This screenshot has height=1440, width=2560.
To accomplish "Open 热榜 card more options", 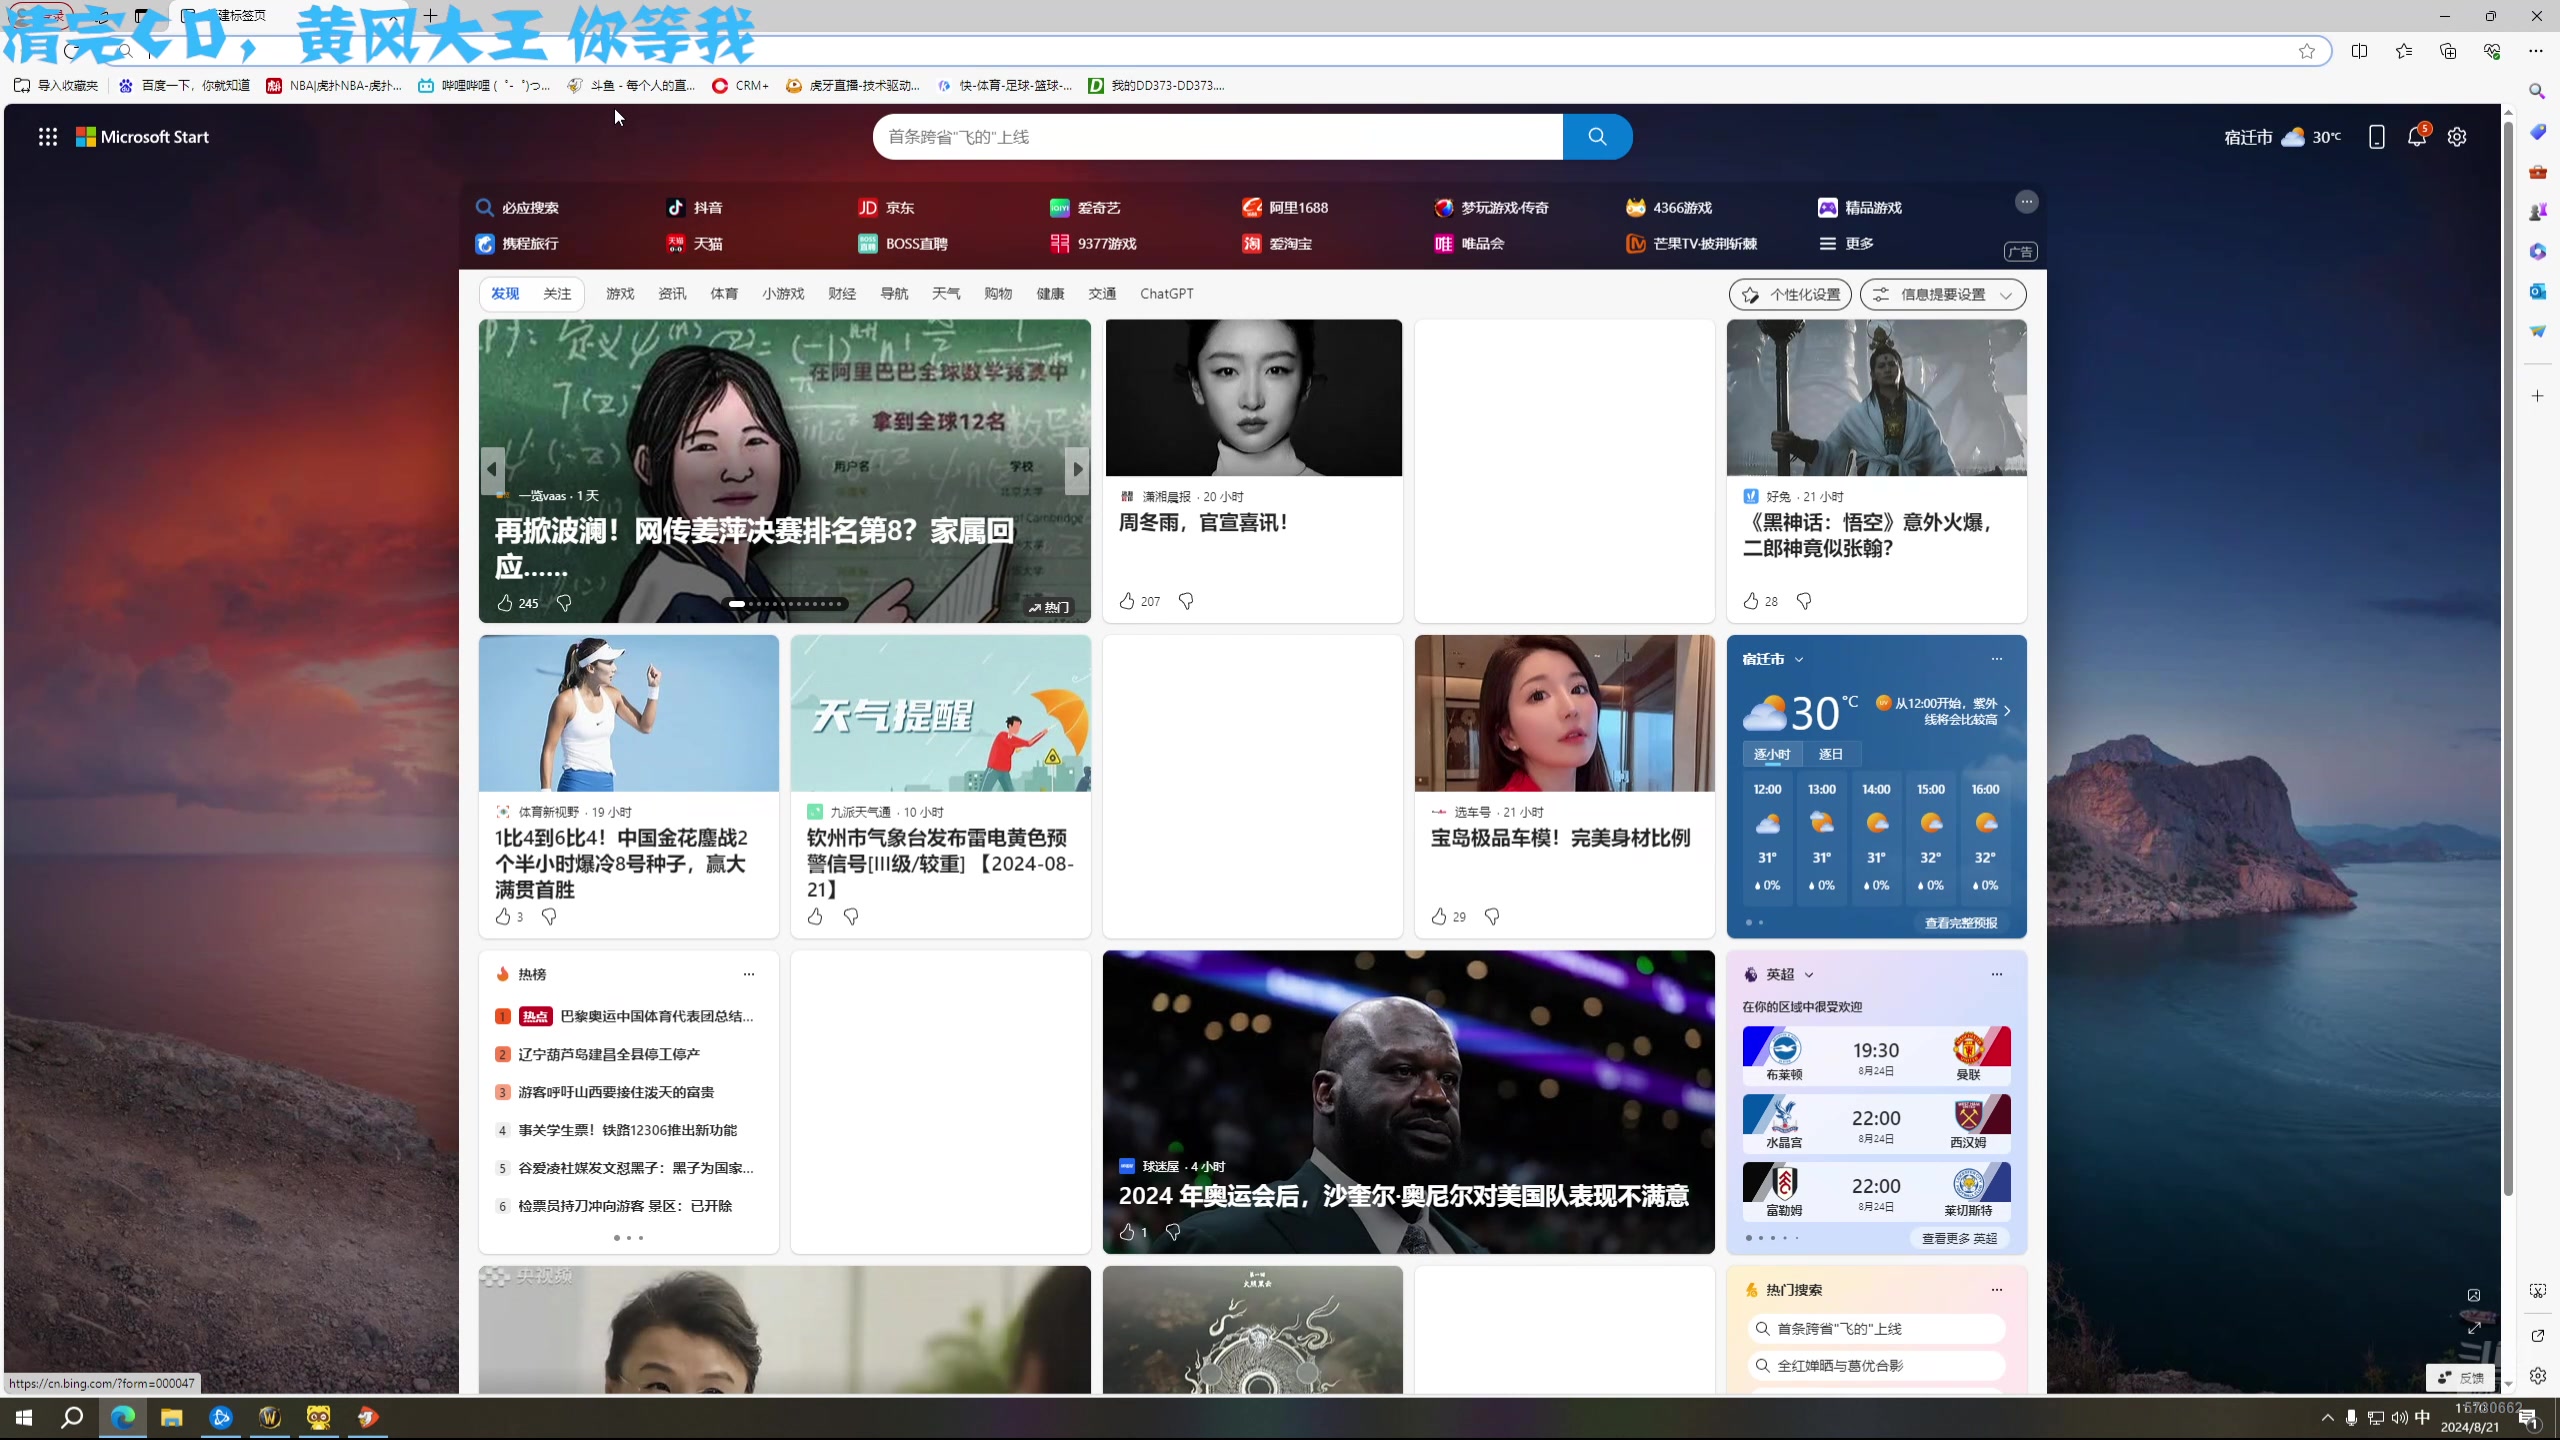I will tap(748, 974).
